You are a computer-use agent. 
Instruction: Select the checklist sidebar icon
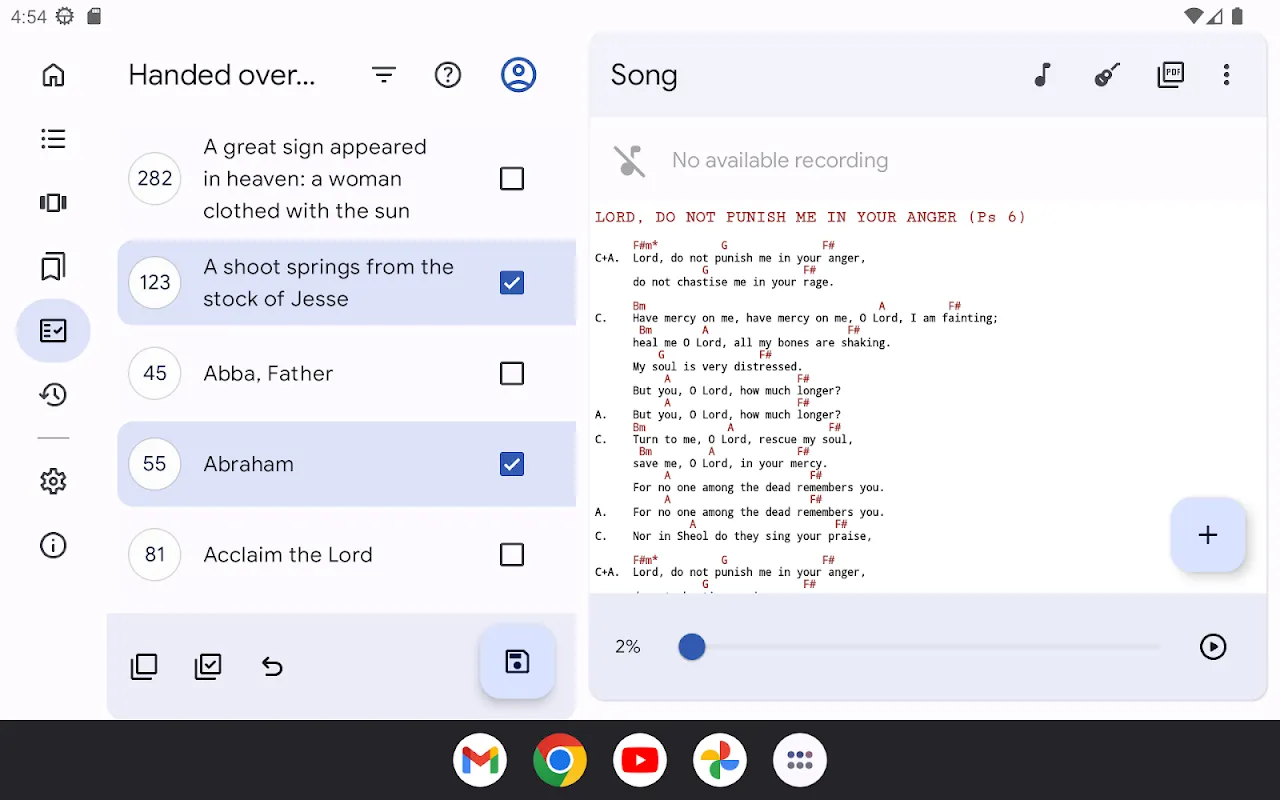point(53,331)
